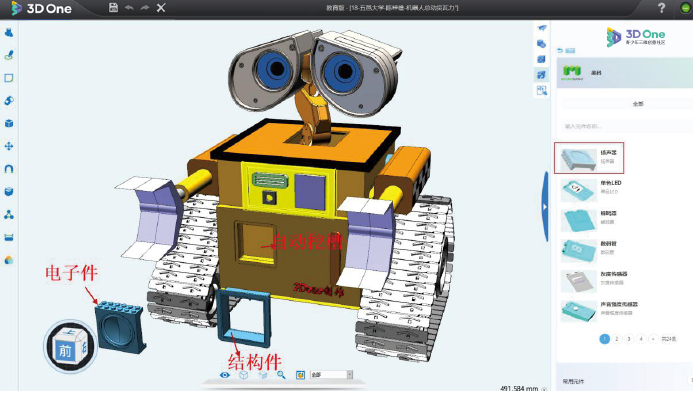
Task: Open the basic primitives tool in the left toolbar
Action: point(9,32)
